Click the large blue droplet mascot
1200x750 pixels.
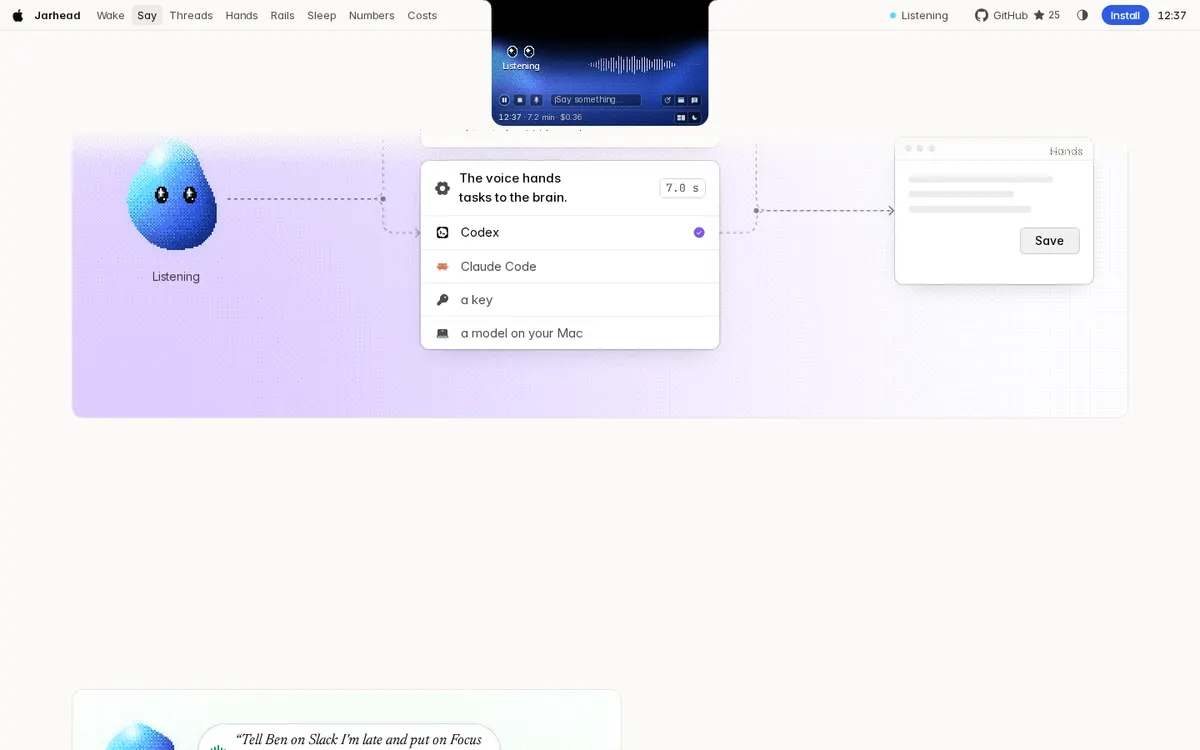(172, 195)
